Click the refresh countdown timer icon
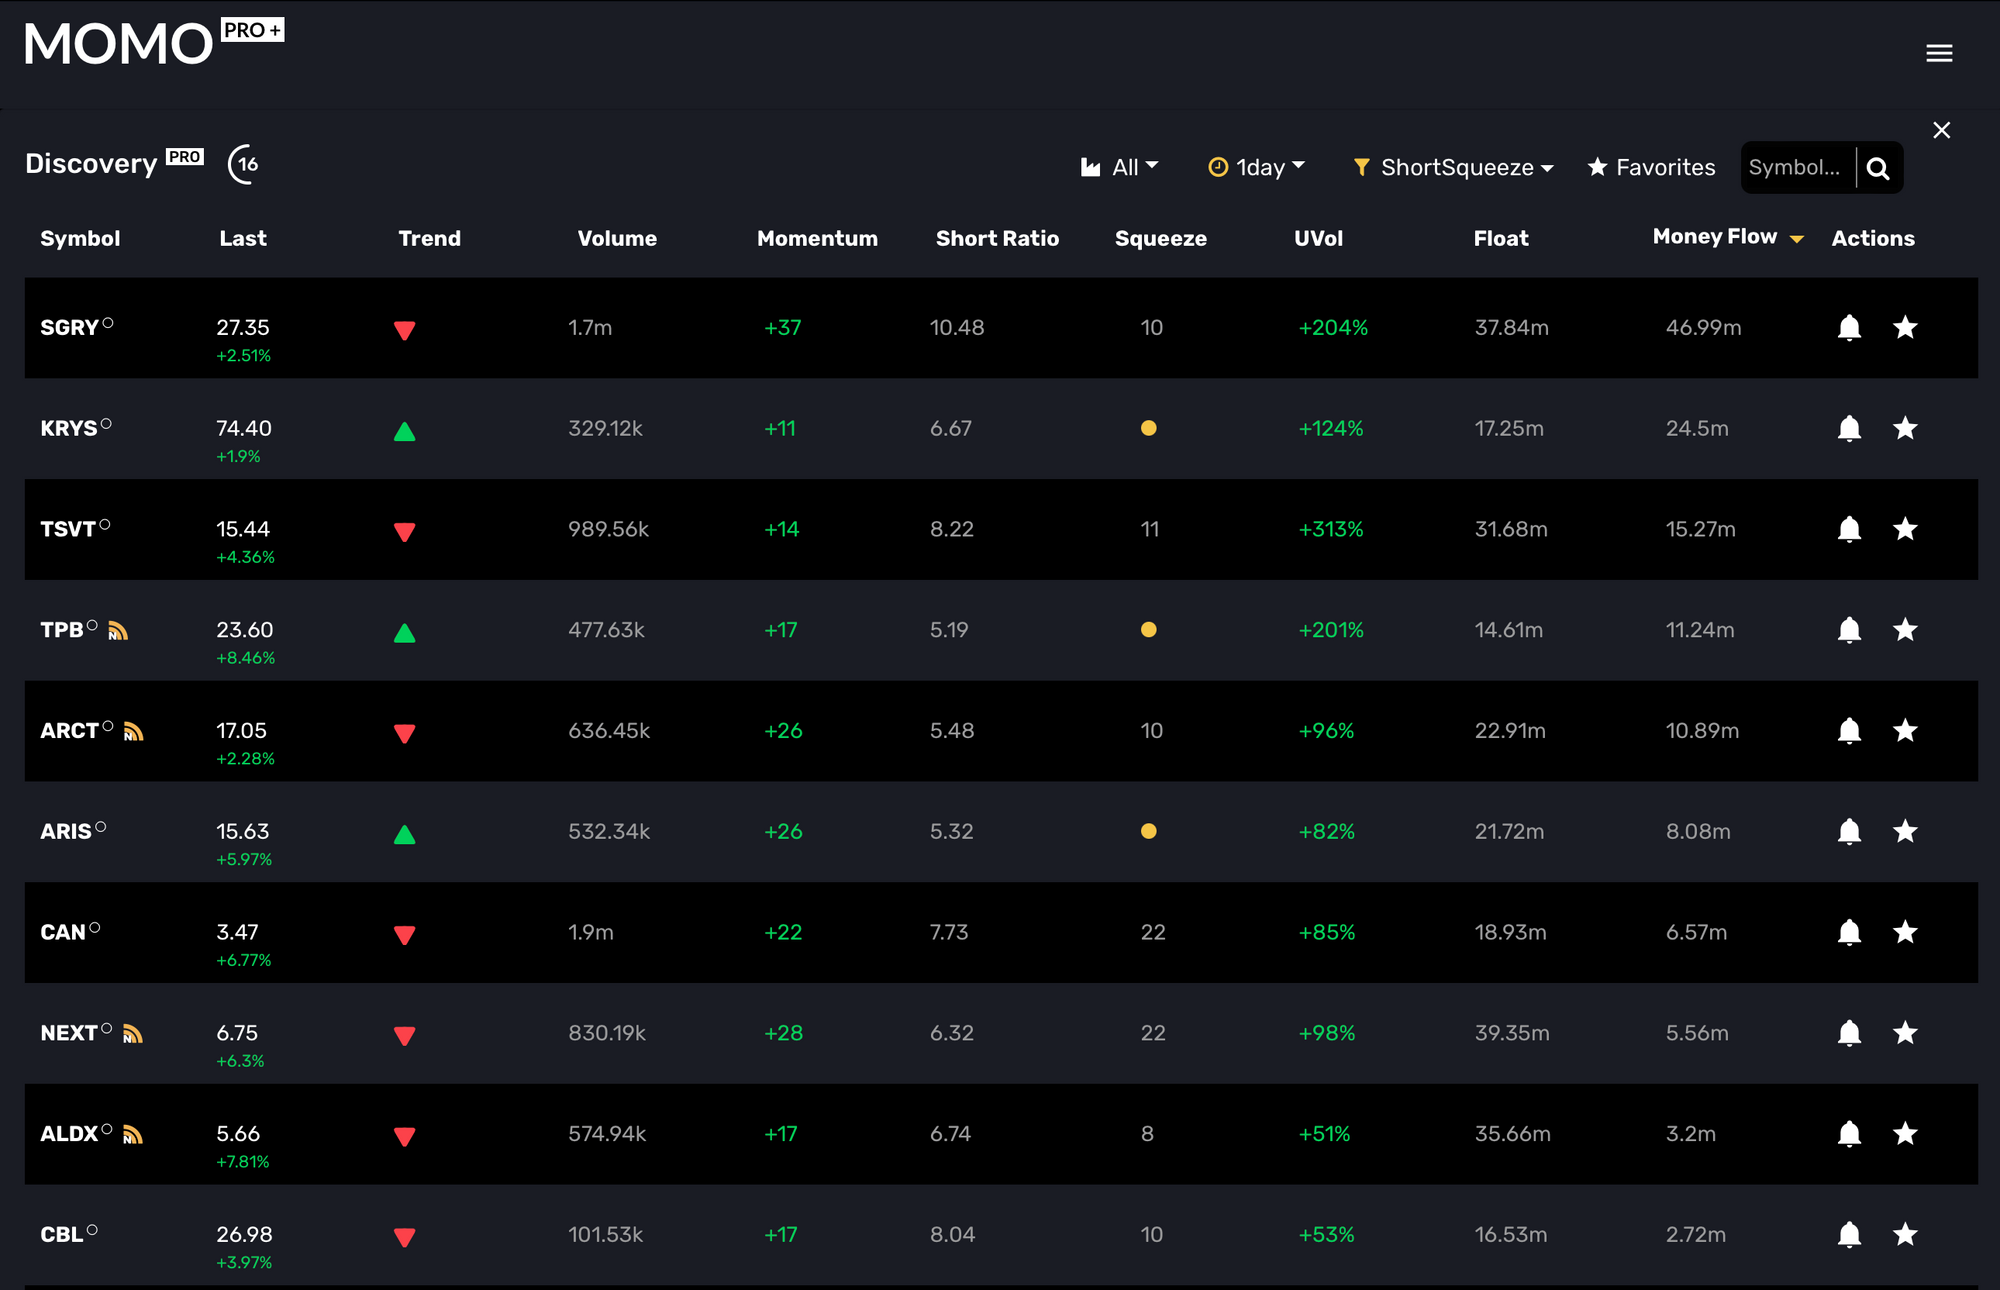Screen dimensions: 2000x1290 [245, 164]
